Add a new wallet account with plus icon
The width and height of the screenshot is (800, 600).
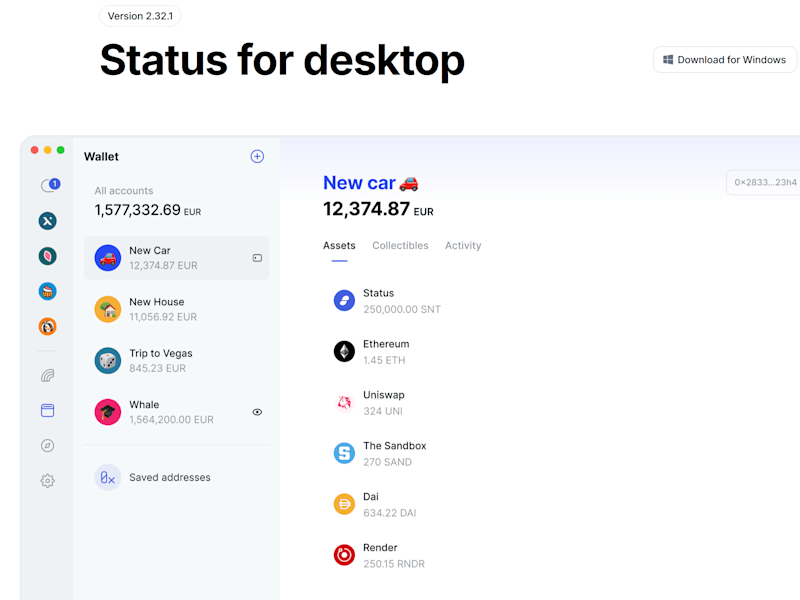[257, 157]
